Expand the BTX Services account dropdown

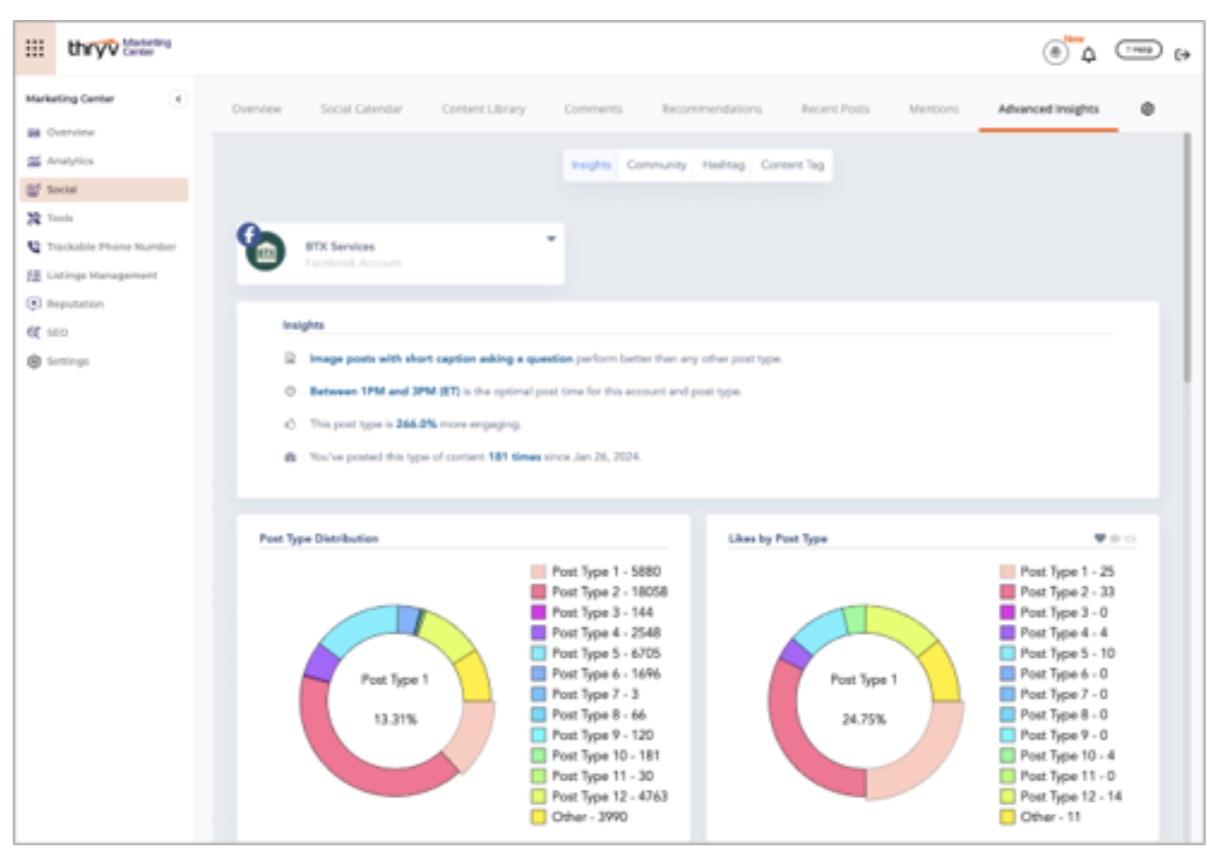(550, 240)
